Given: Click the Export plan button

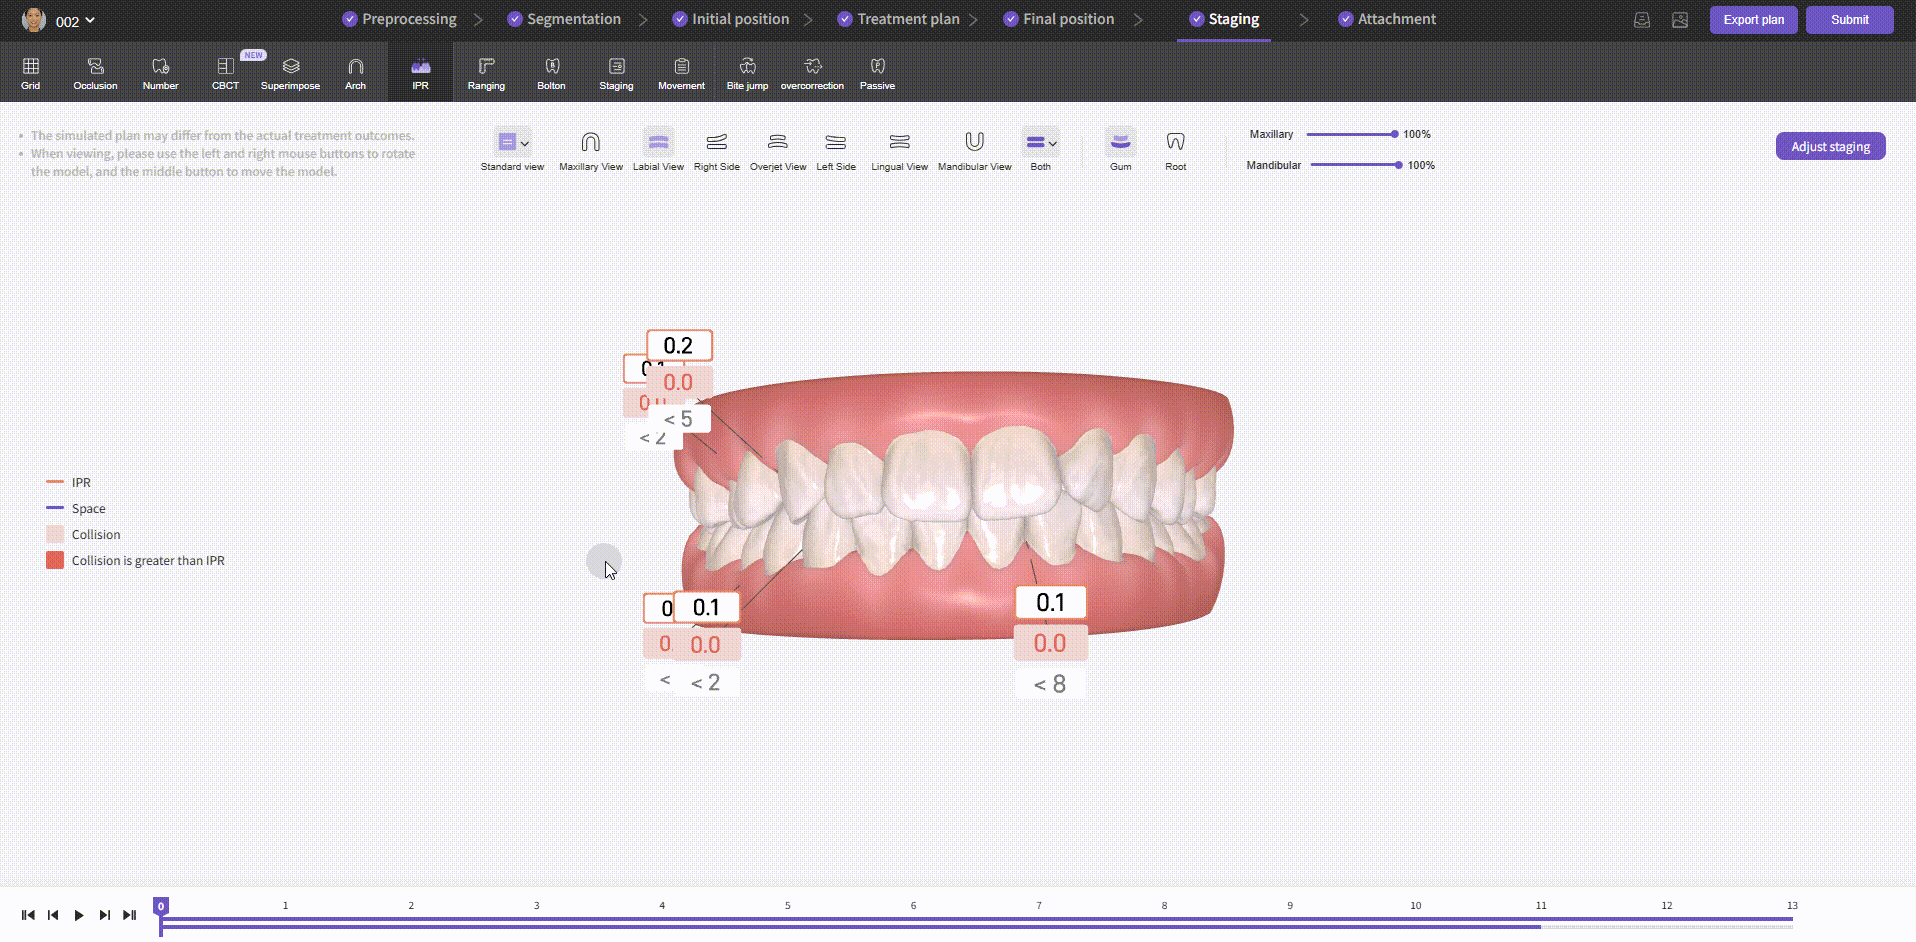Looking at the screenshot, I should (x=1753, y=20).
